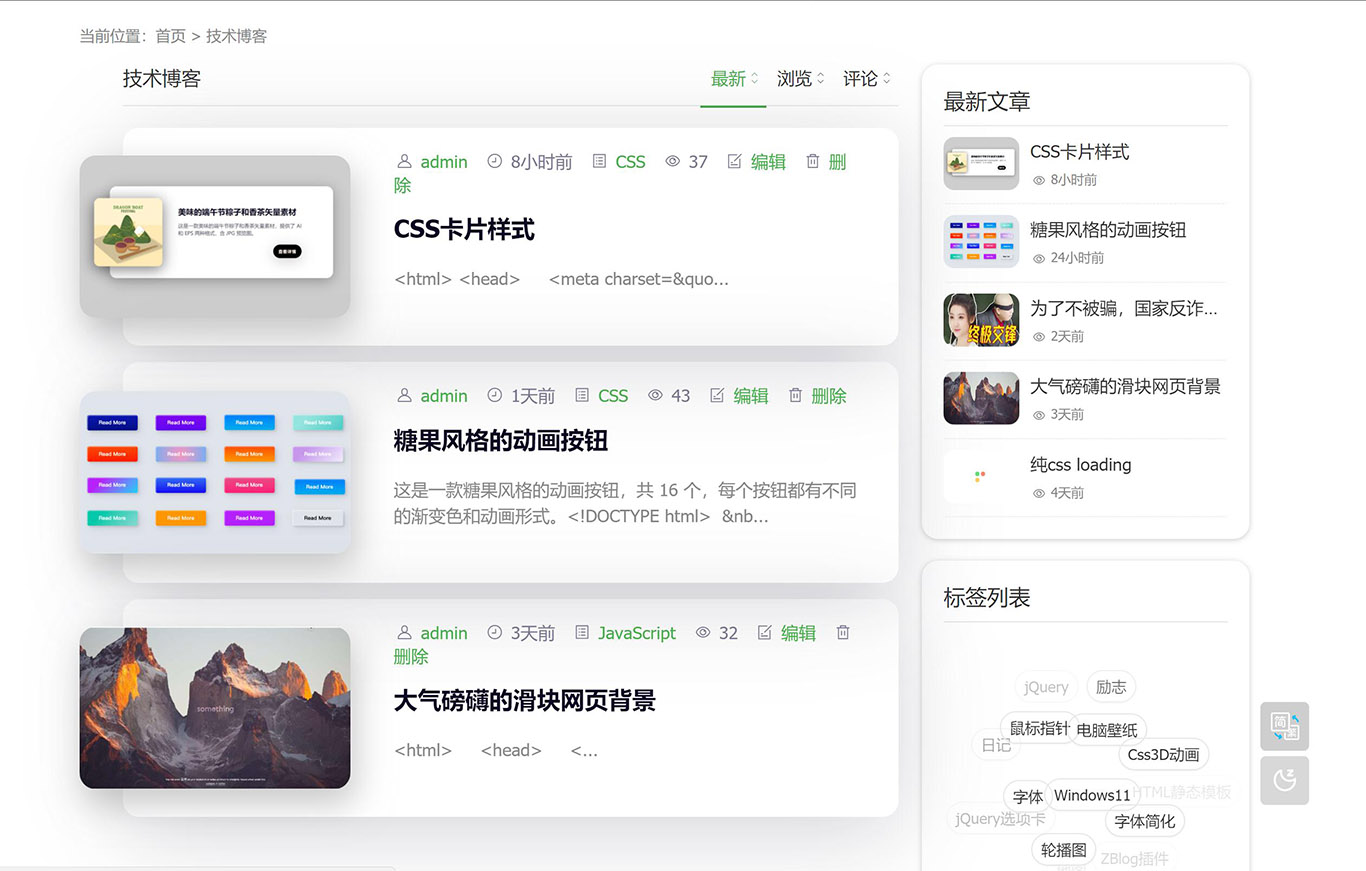
Task: Select the Css3D动画 tag
Action: click(1162, 755)
